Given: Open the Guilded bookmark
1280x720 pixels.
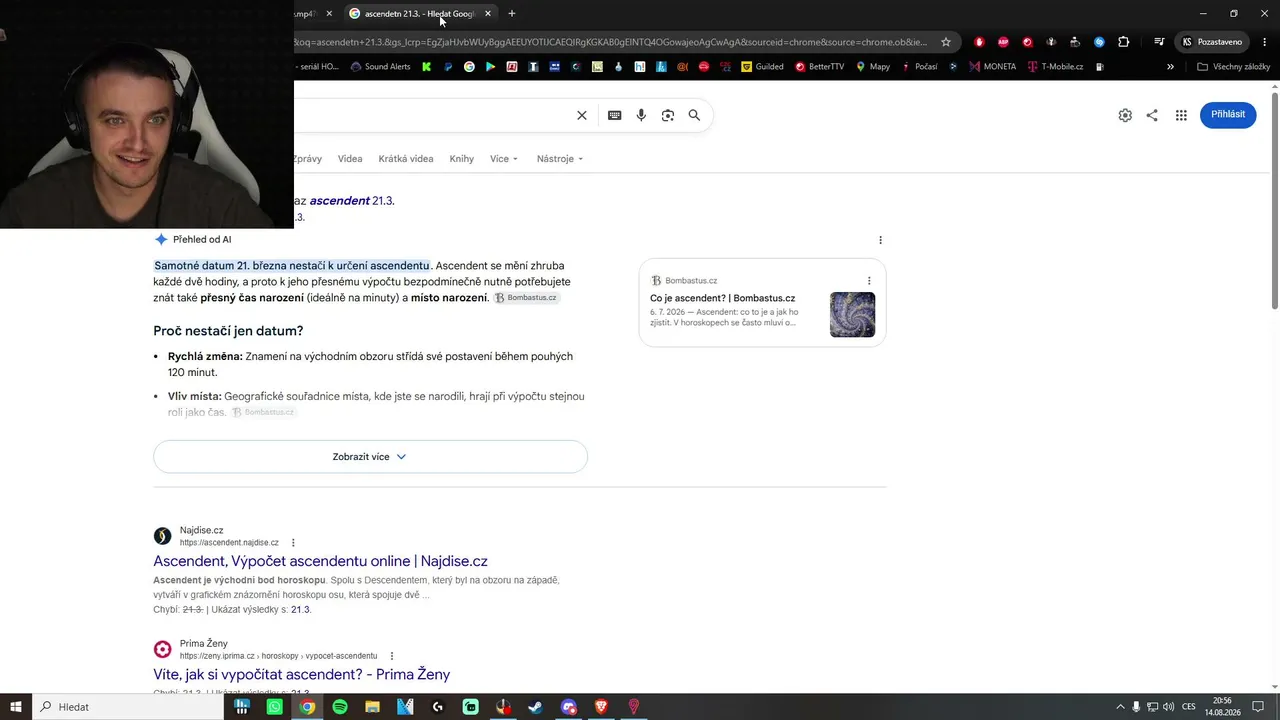Looking at the screenshot, I should [762, 67].
